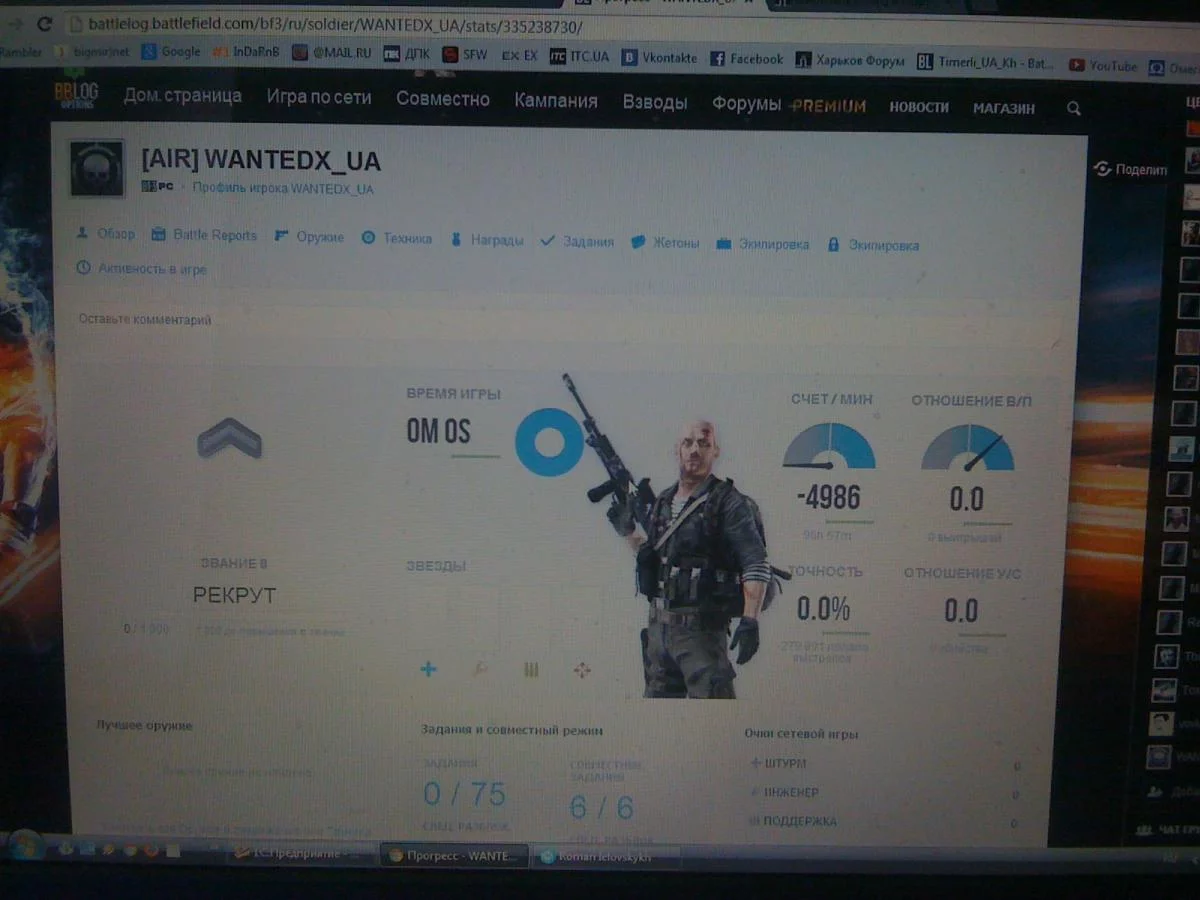Image resolution: width=1200 pixels, height=900 pixels.
Task: Switch to the Техника tab
Action: coord(397,239)
